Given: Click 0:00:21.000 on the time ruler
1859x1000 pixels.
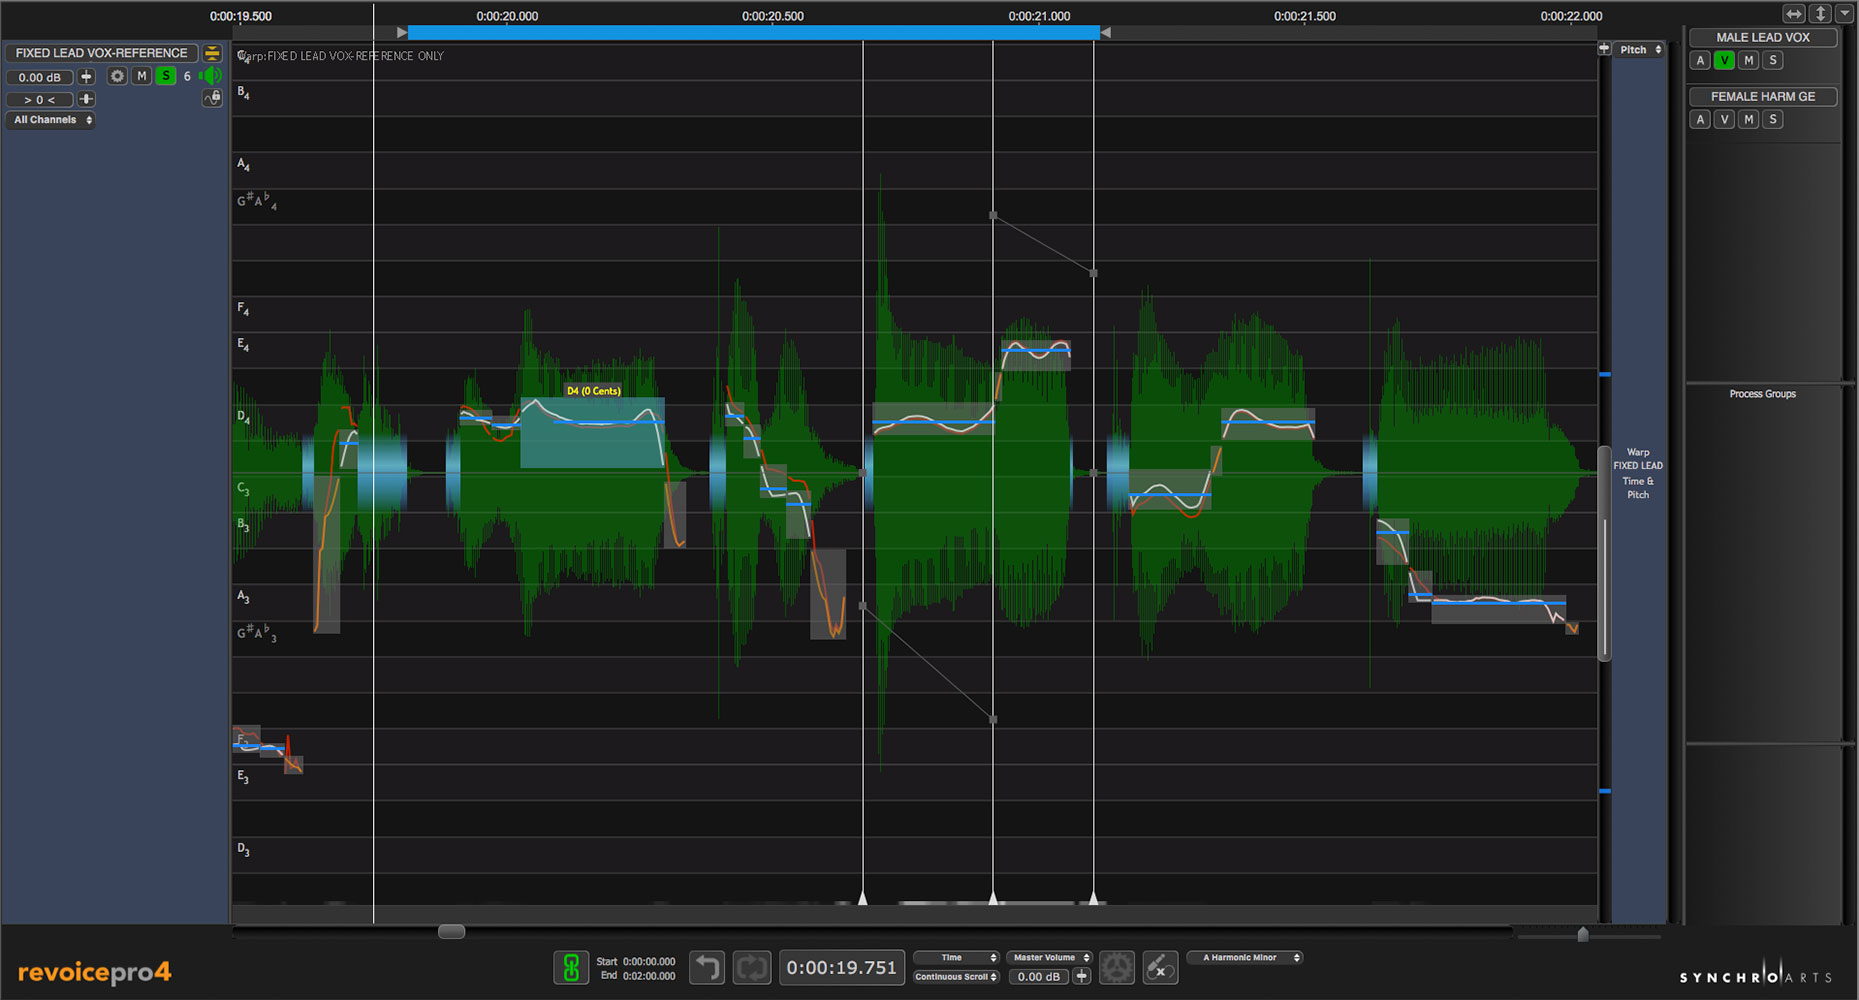Looking at the screenshot, I should point(1039,16).
